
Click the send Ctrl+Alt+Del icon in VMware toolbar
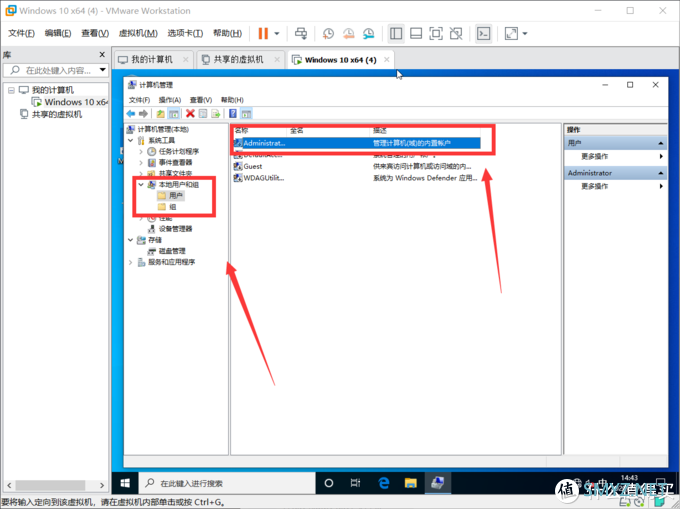(301, 33)
